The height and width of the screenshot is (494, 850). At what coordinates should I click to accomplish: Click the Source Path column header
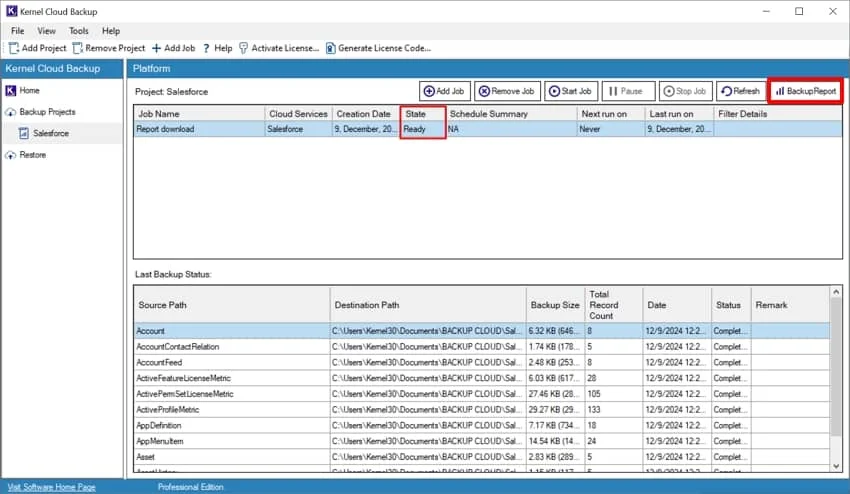tap(232, 305)
